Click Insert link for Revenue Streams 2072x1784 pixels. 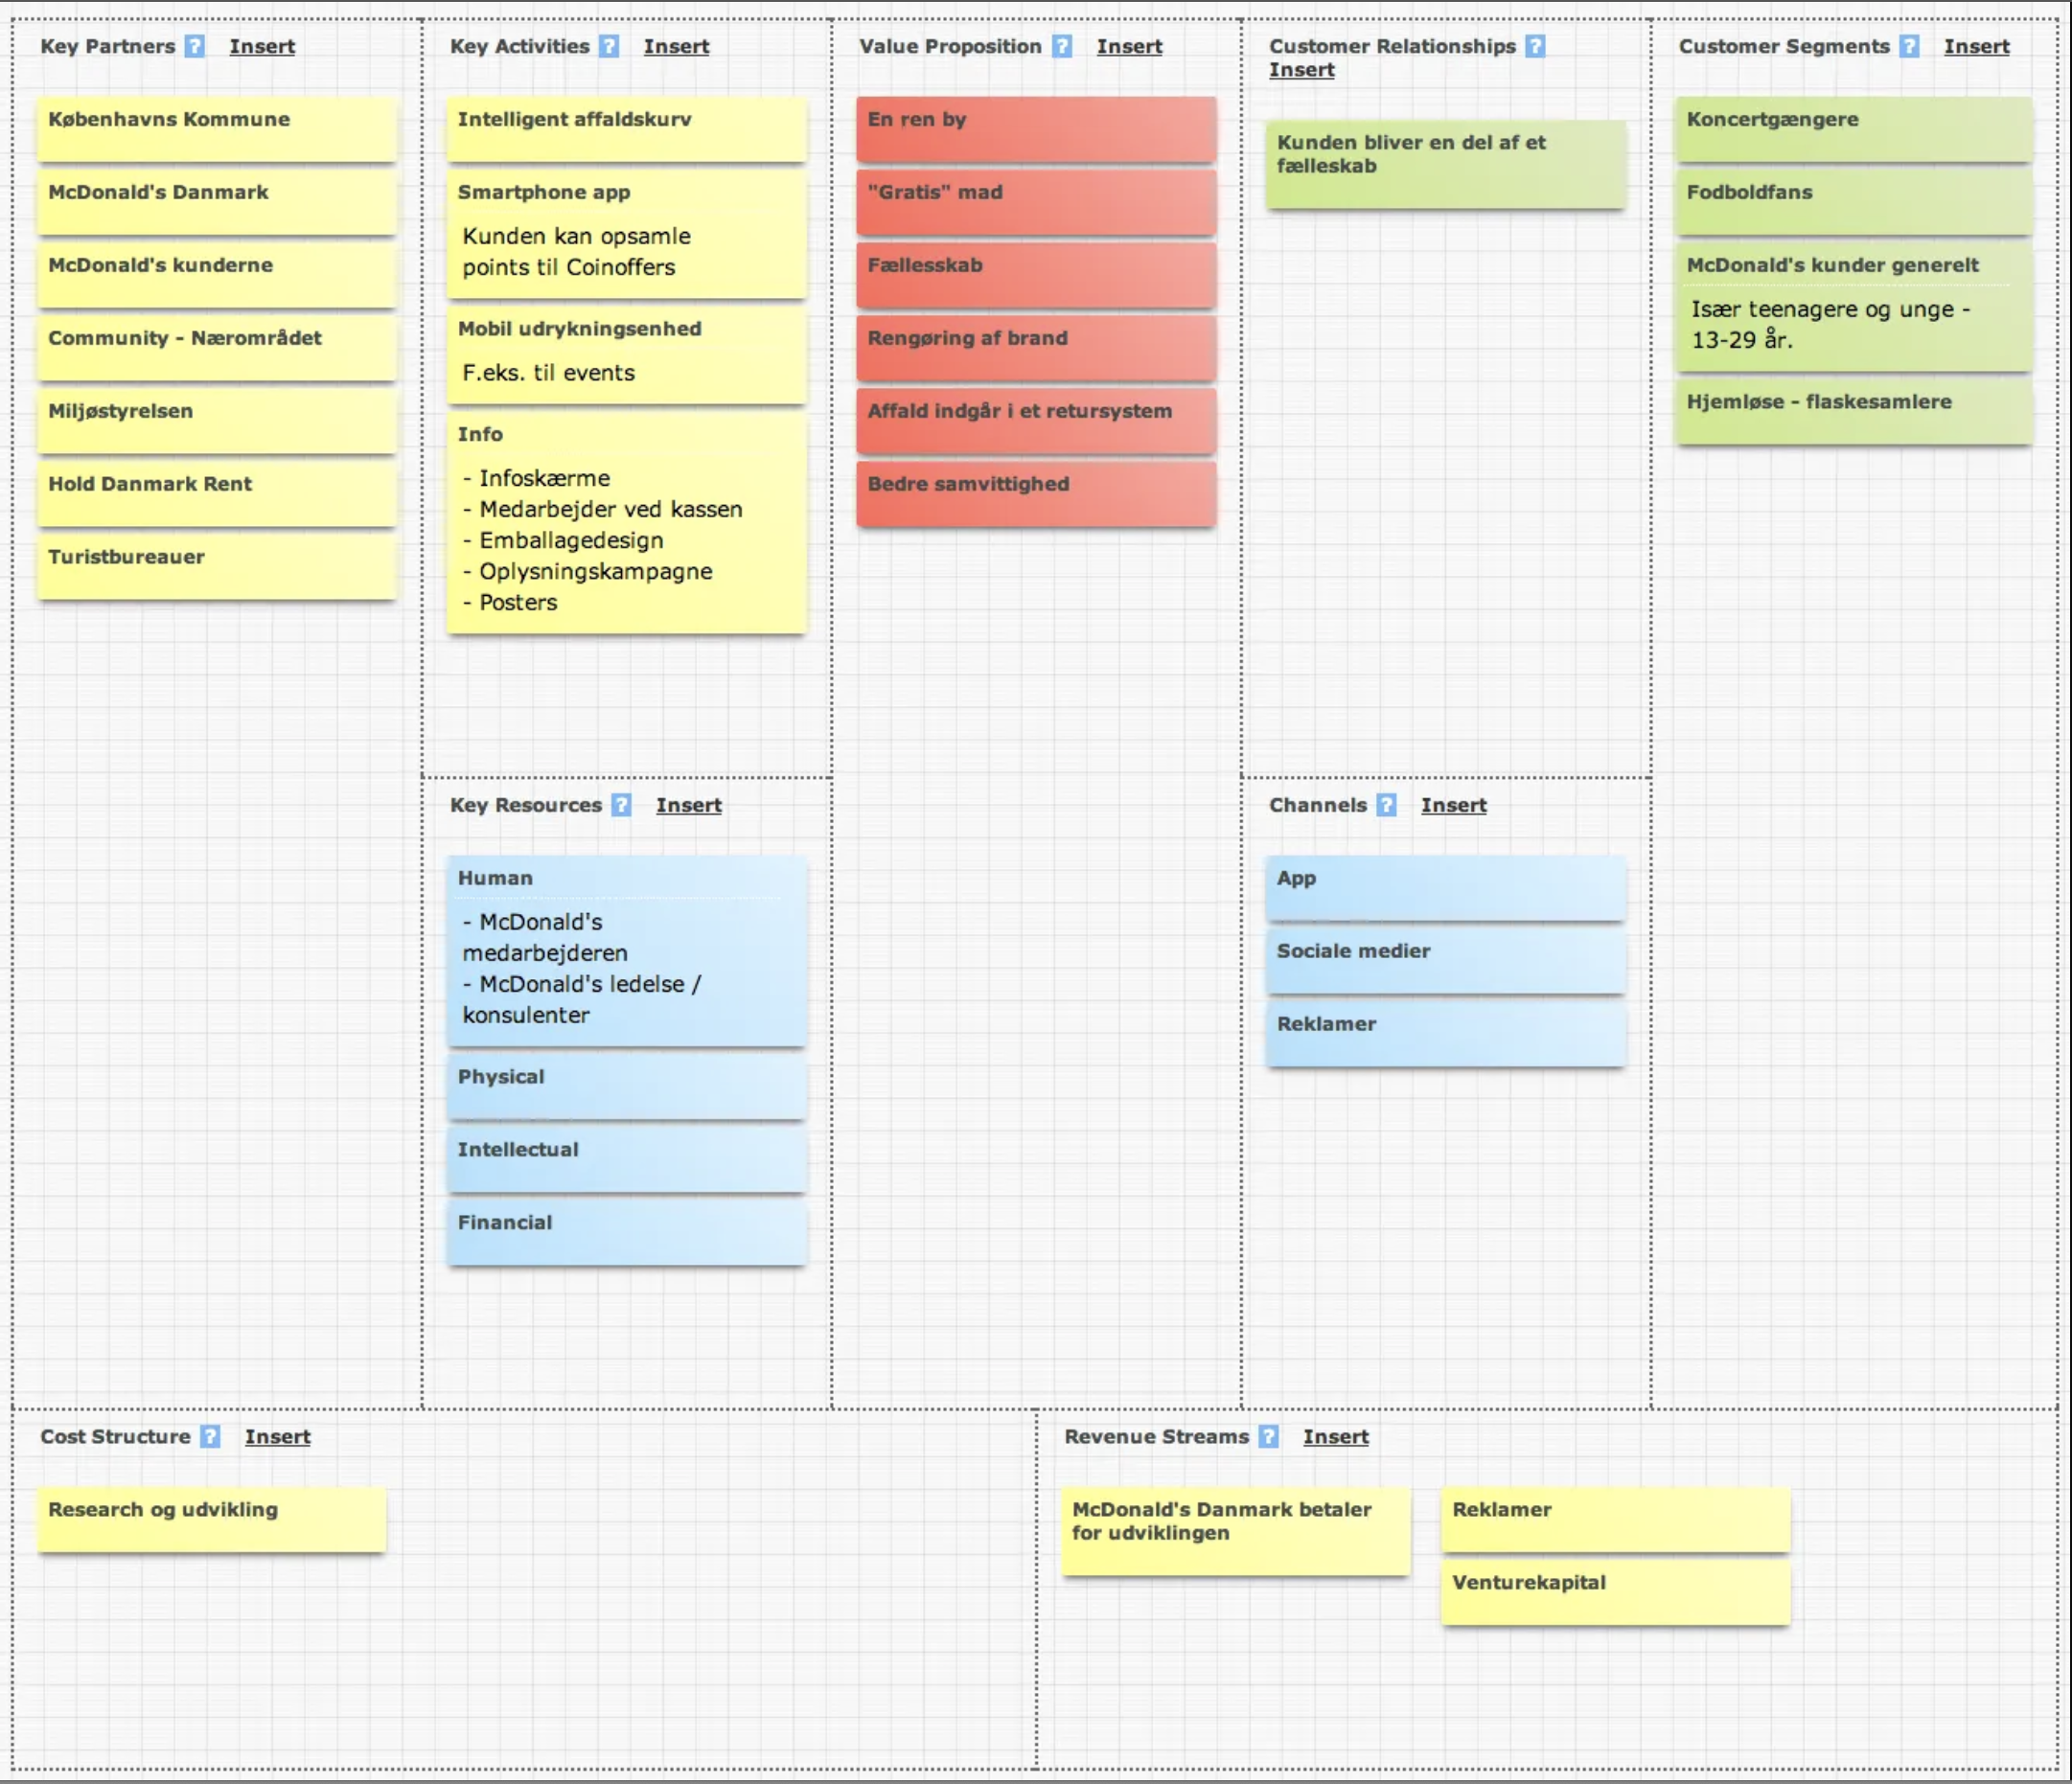(1335, 1436)
